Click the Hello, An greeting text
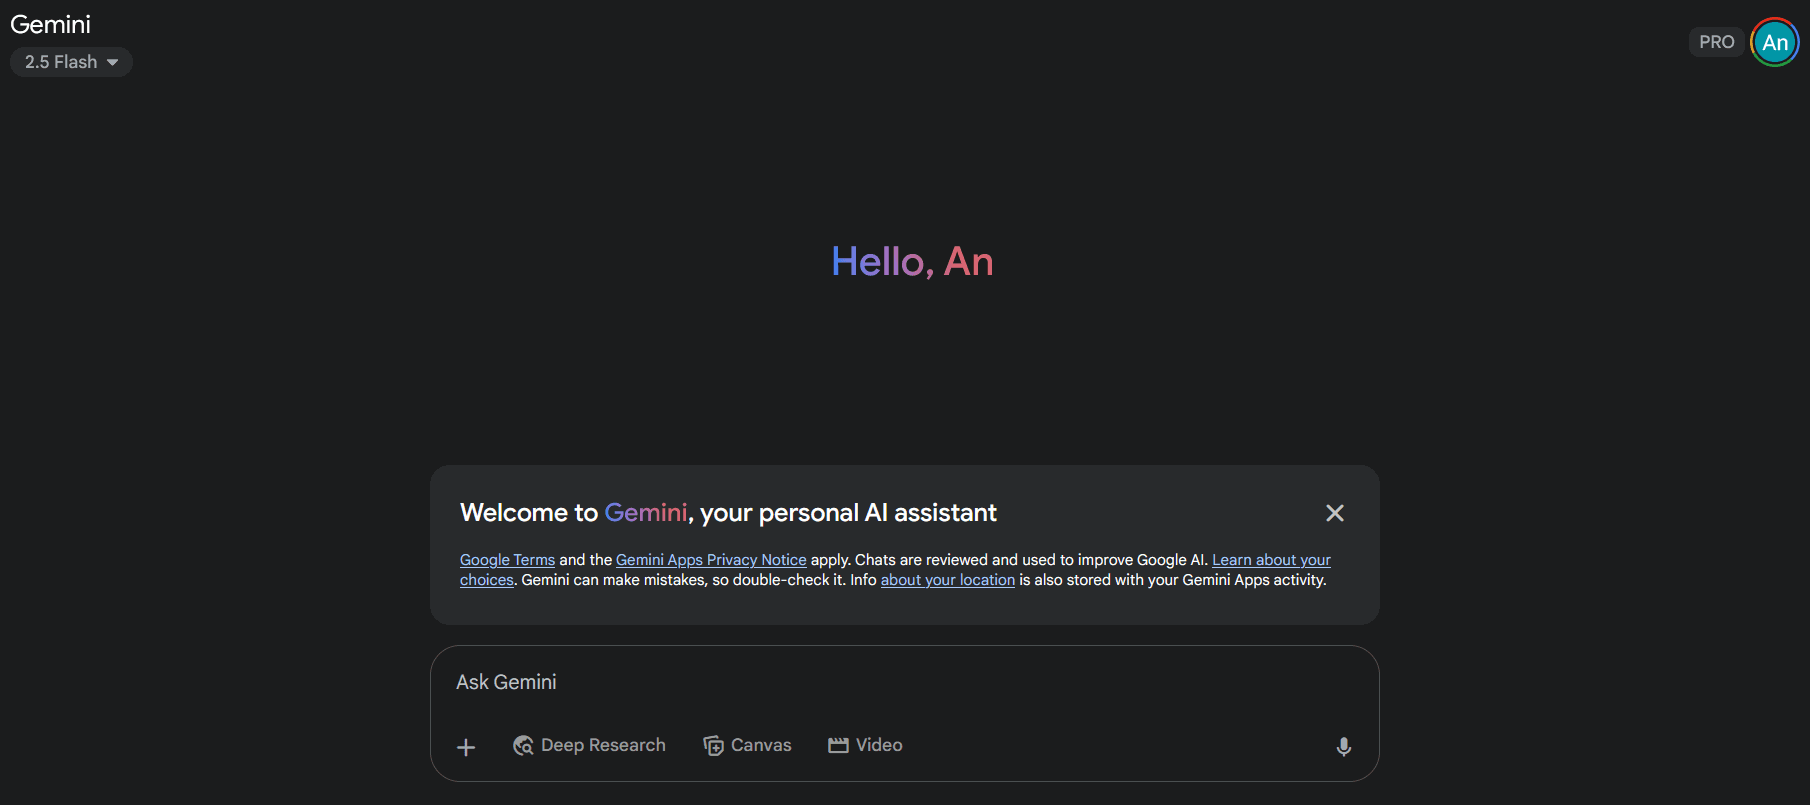This screenshot has width=1810, height=805. pos(912,262)
